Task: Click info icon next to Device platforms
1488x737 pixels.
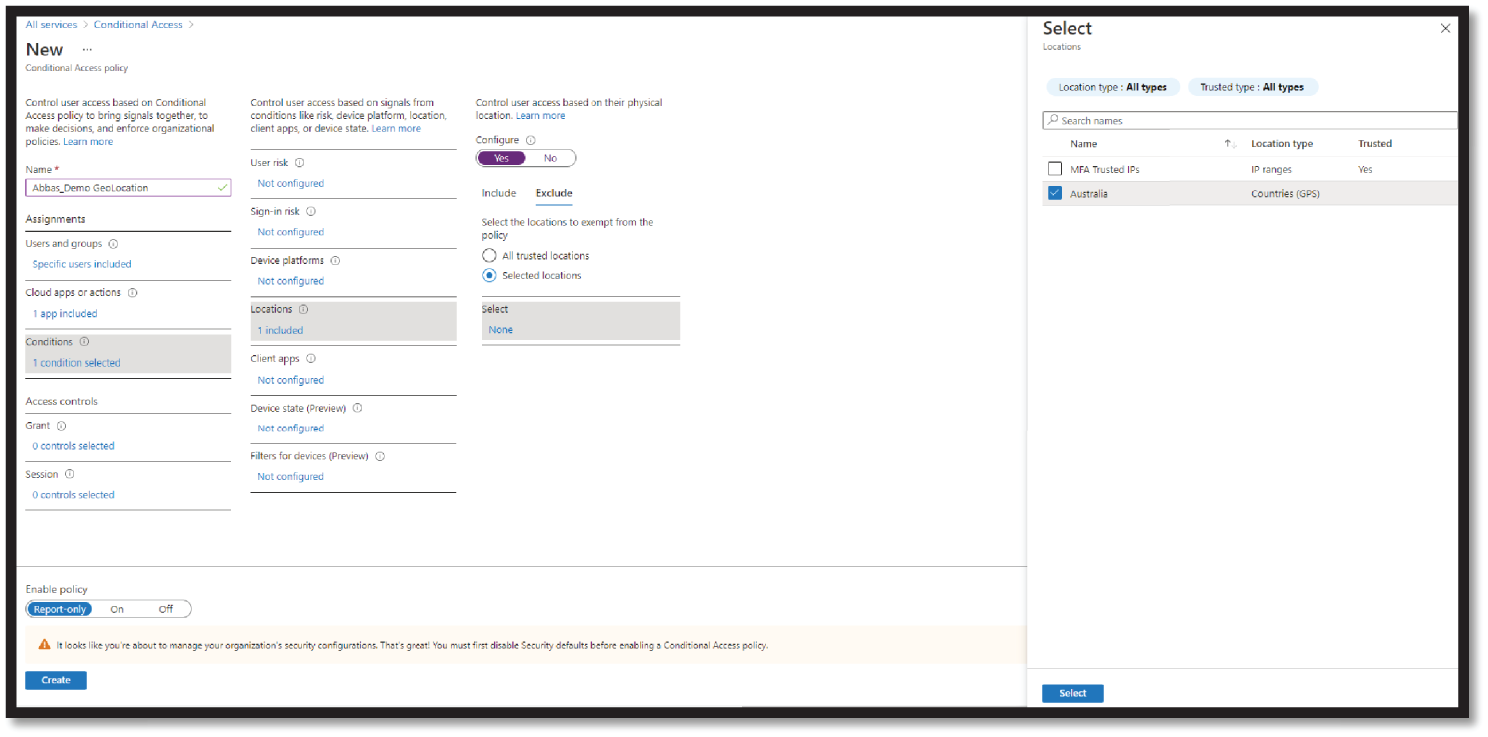Action: 335,261
